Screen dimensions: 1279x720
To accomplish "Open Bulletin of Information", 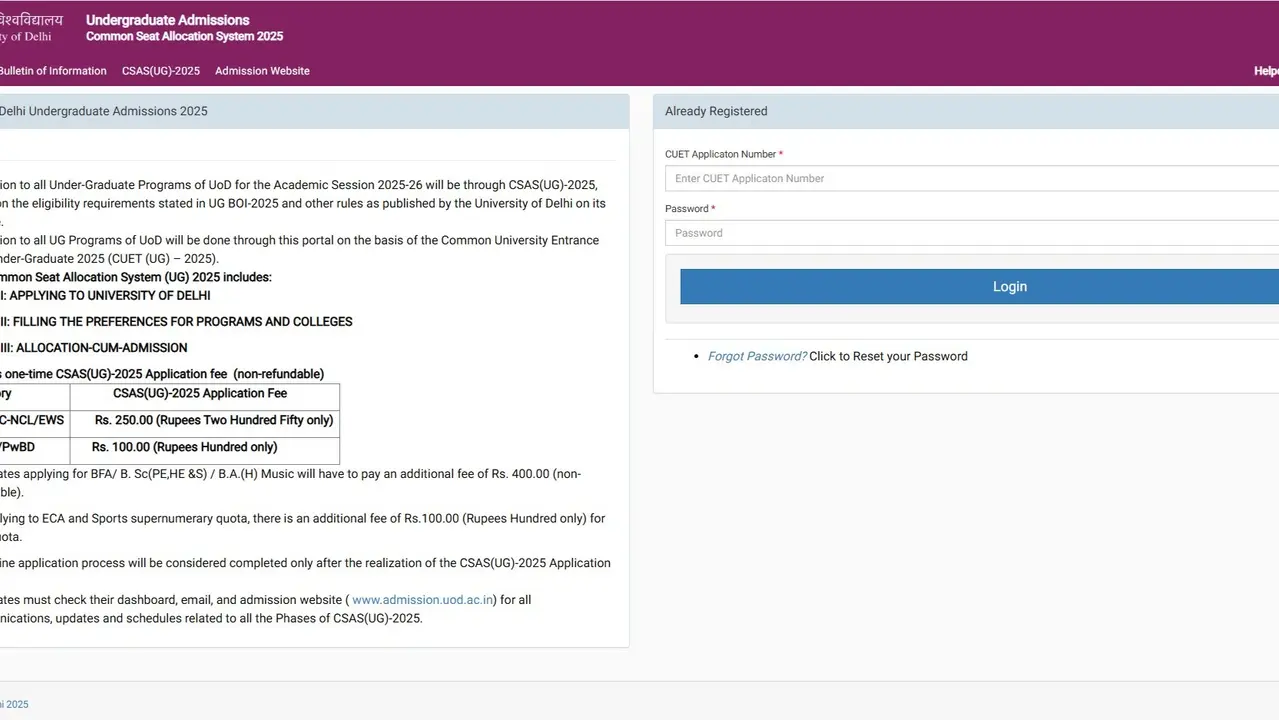I will click(53, 71).
